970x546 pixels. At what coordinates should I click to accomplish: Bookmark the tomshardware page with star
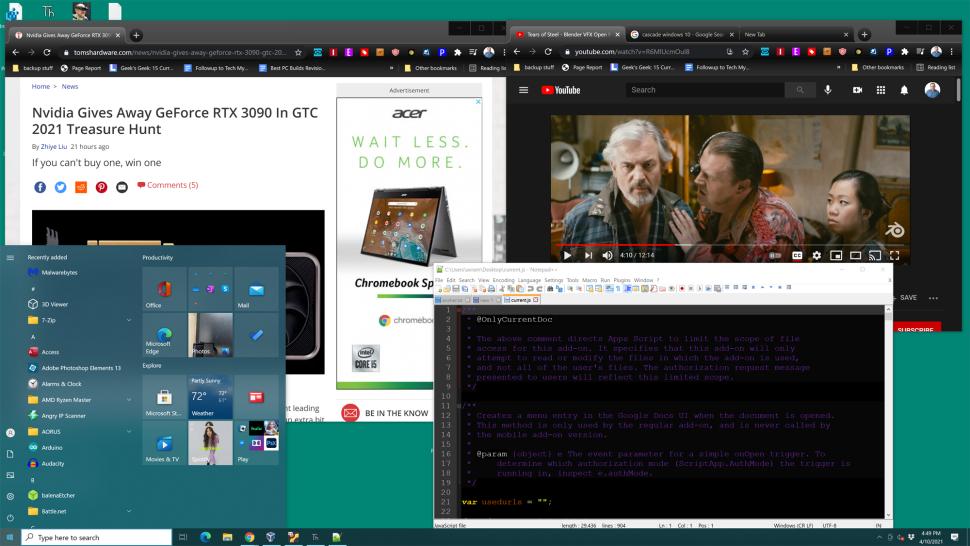pos(298,53)
